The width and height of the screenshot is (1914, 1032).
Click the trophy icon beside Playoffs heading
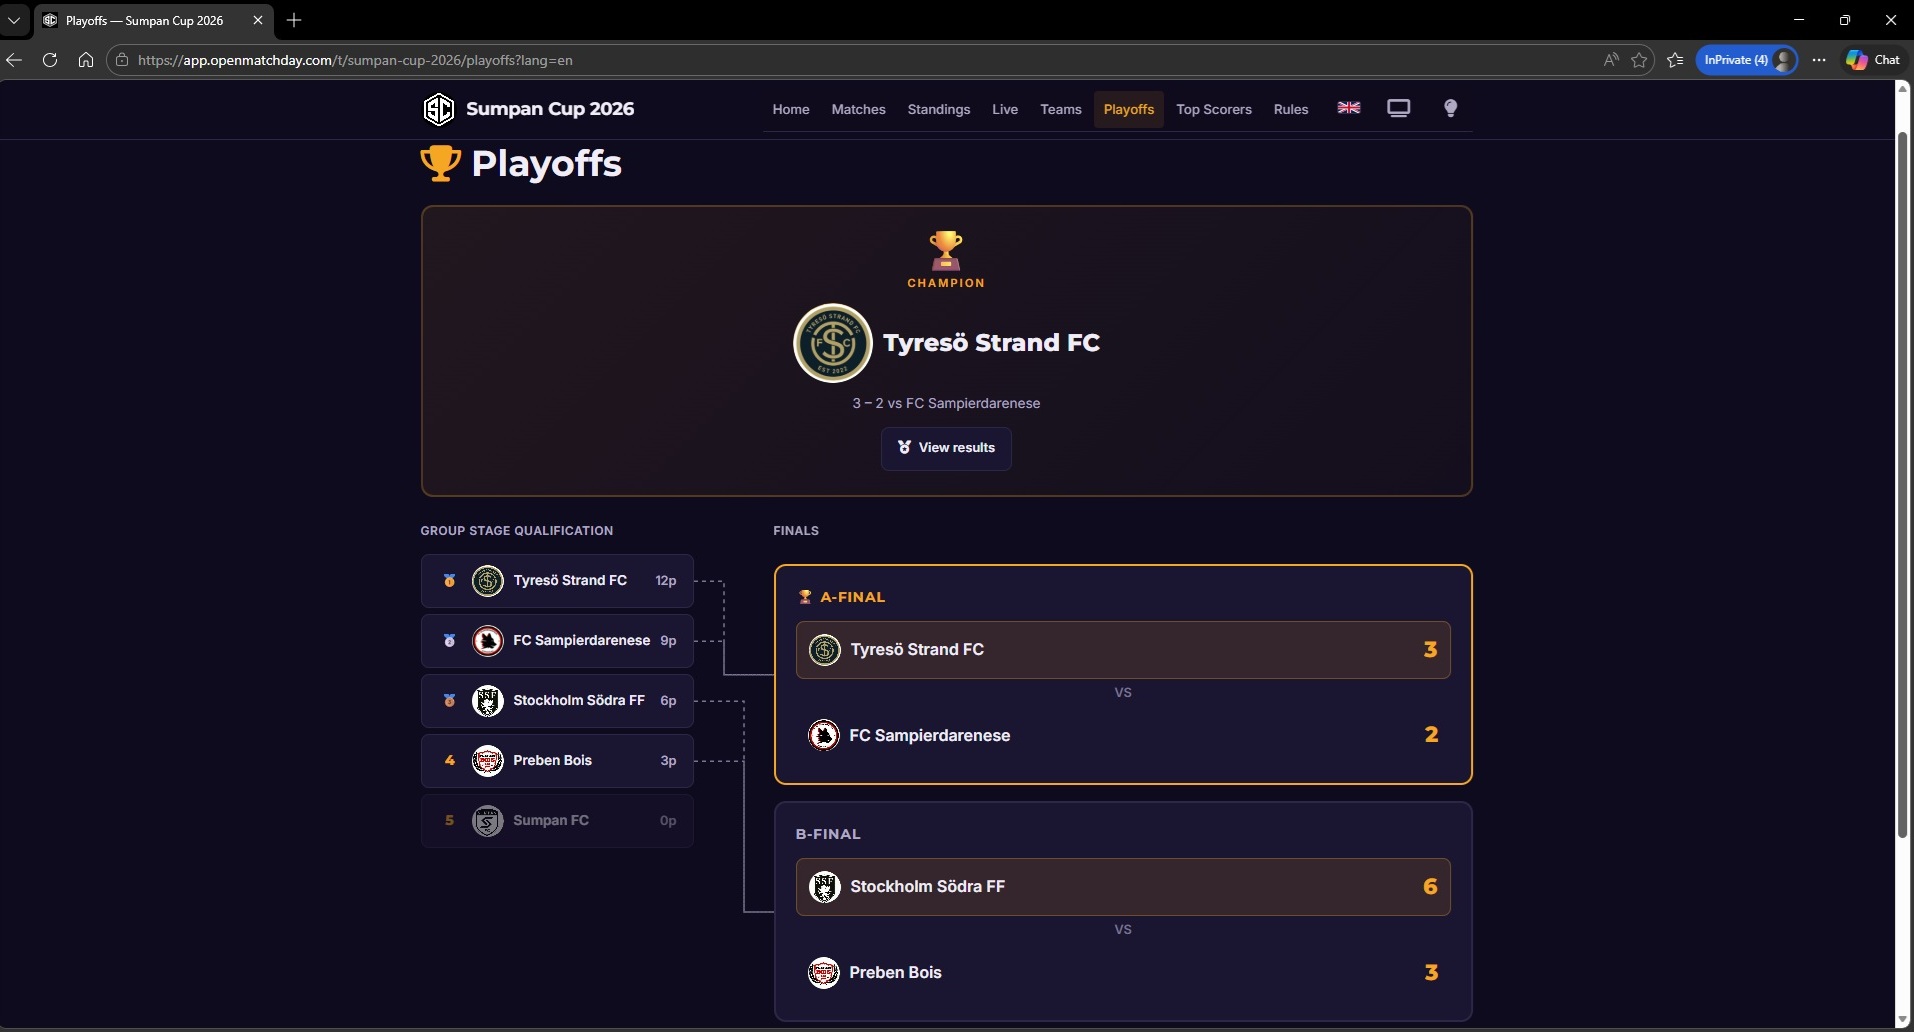(x=440, y=163)
